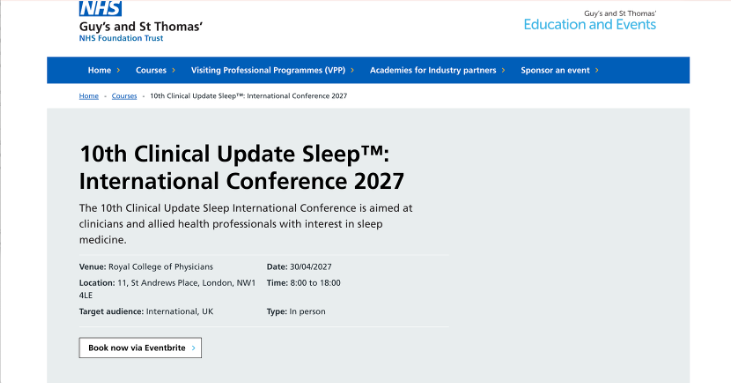This screenshot has height=384, width=732.
Task: Click the NHS Foundation Trust text
Action: (x=121, y=39)
